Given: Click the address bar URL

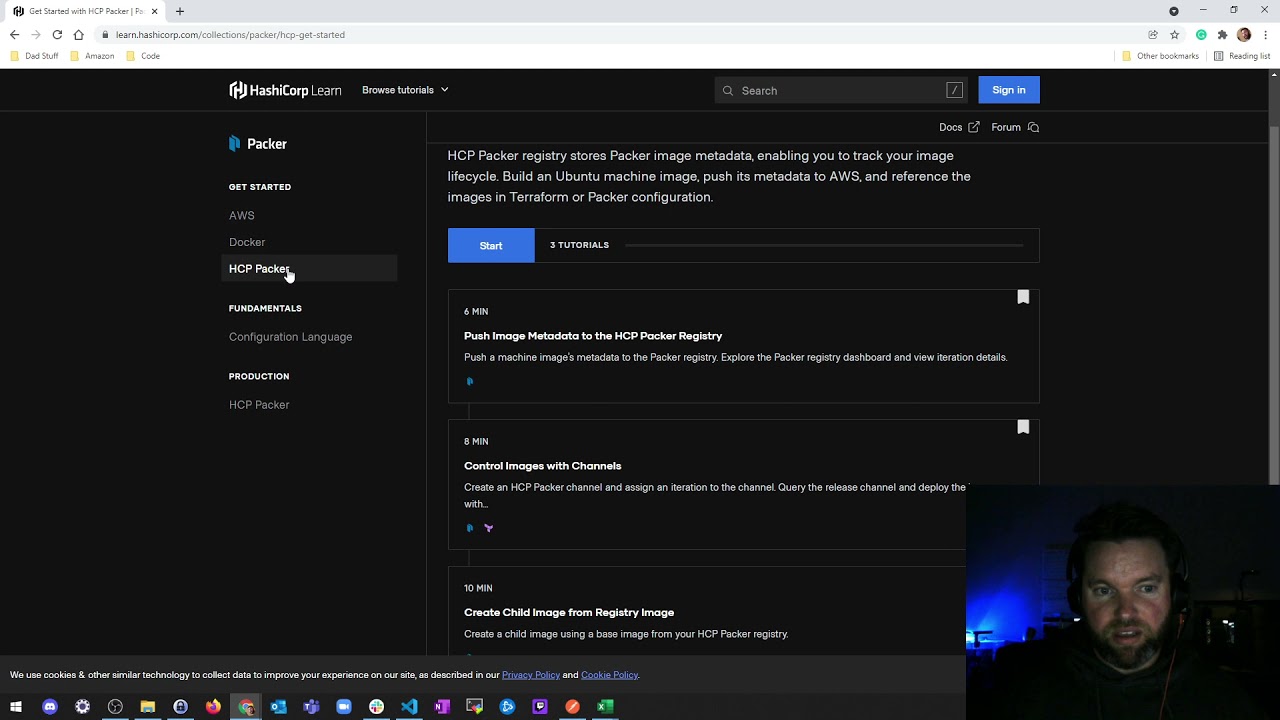Looking at the screenshot, I should pyautogui.click(x=230, y=35).
